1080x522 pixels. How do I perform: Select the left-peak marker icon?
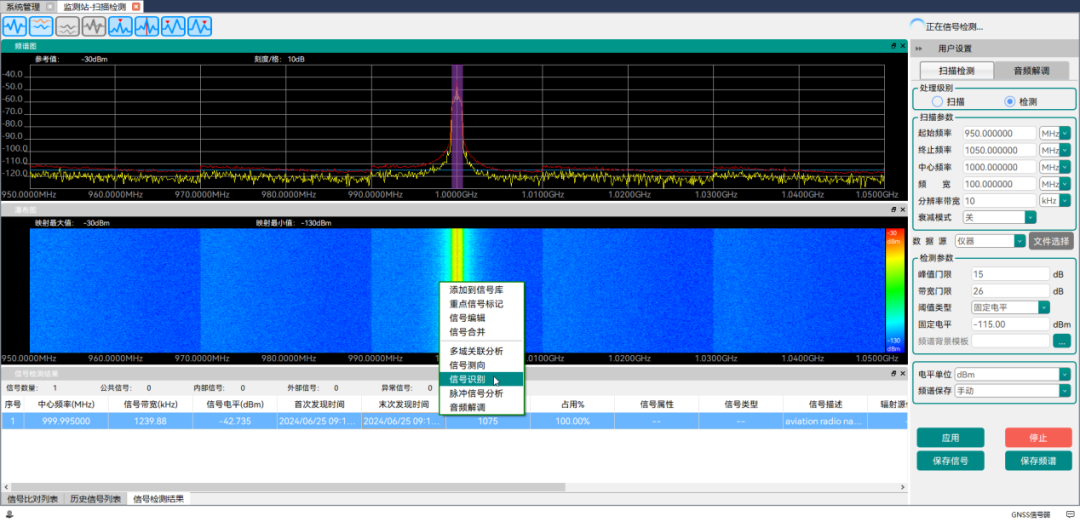173,26
